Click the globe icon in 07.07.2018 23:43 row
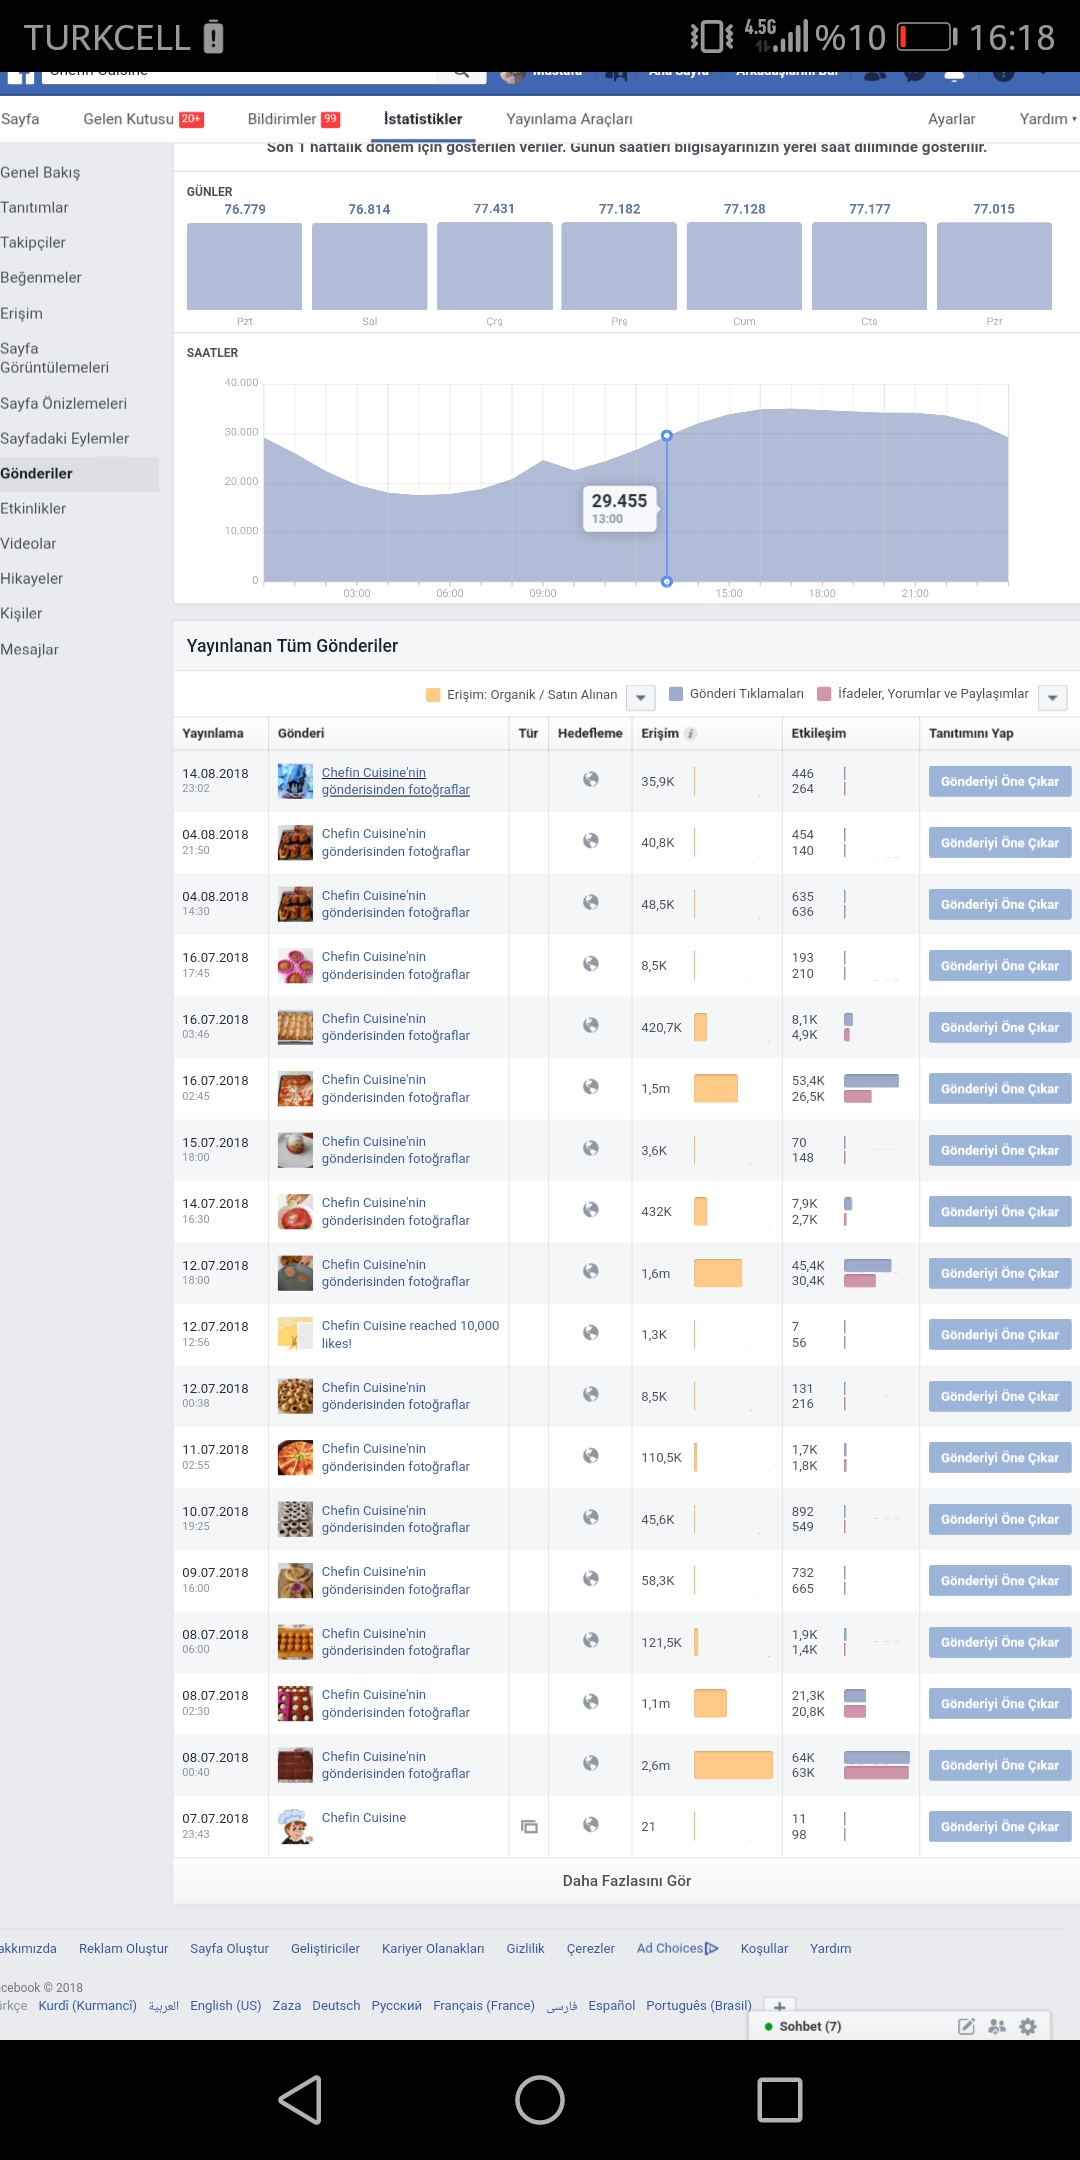This screenshot has height=2160, width=1080. point(591,1824)
